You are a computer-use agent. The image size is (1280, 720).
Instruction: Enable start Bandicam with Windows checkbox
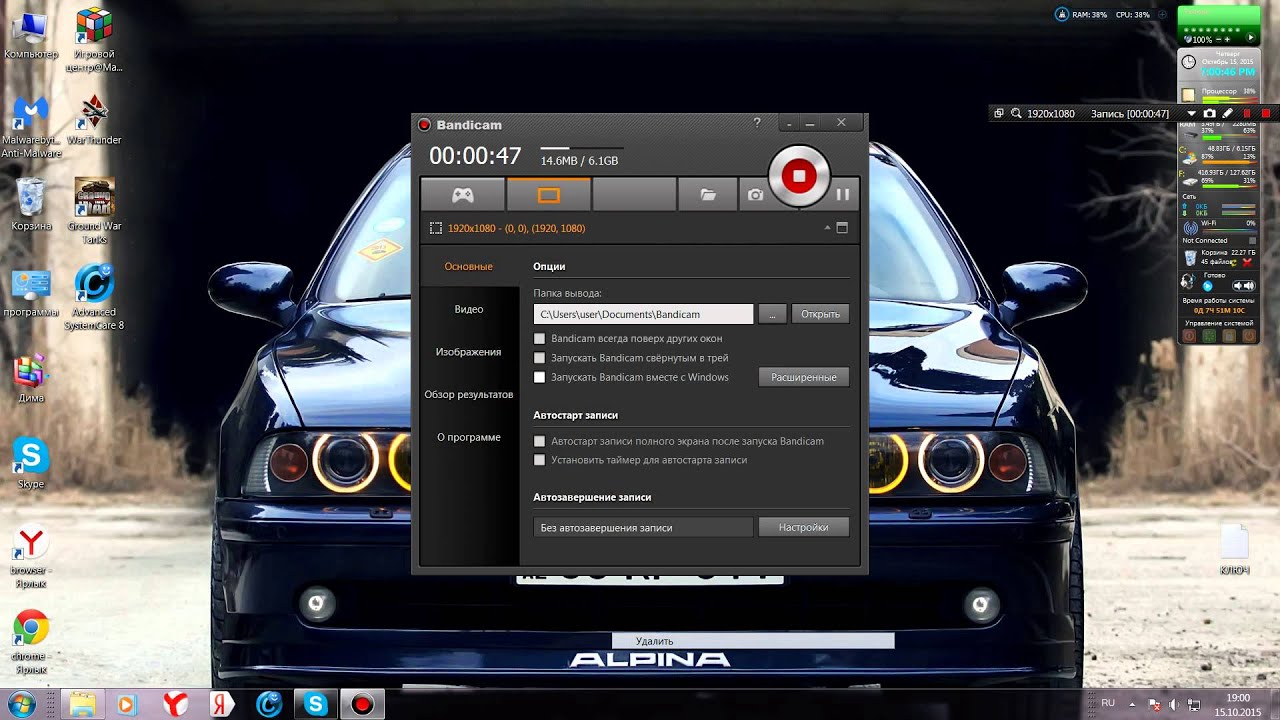(540, 378)
